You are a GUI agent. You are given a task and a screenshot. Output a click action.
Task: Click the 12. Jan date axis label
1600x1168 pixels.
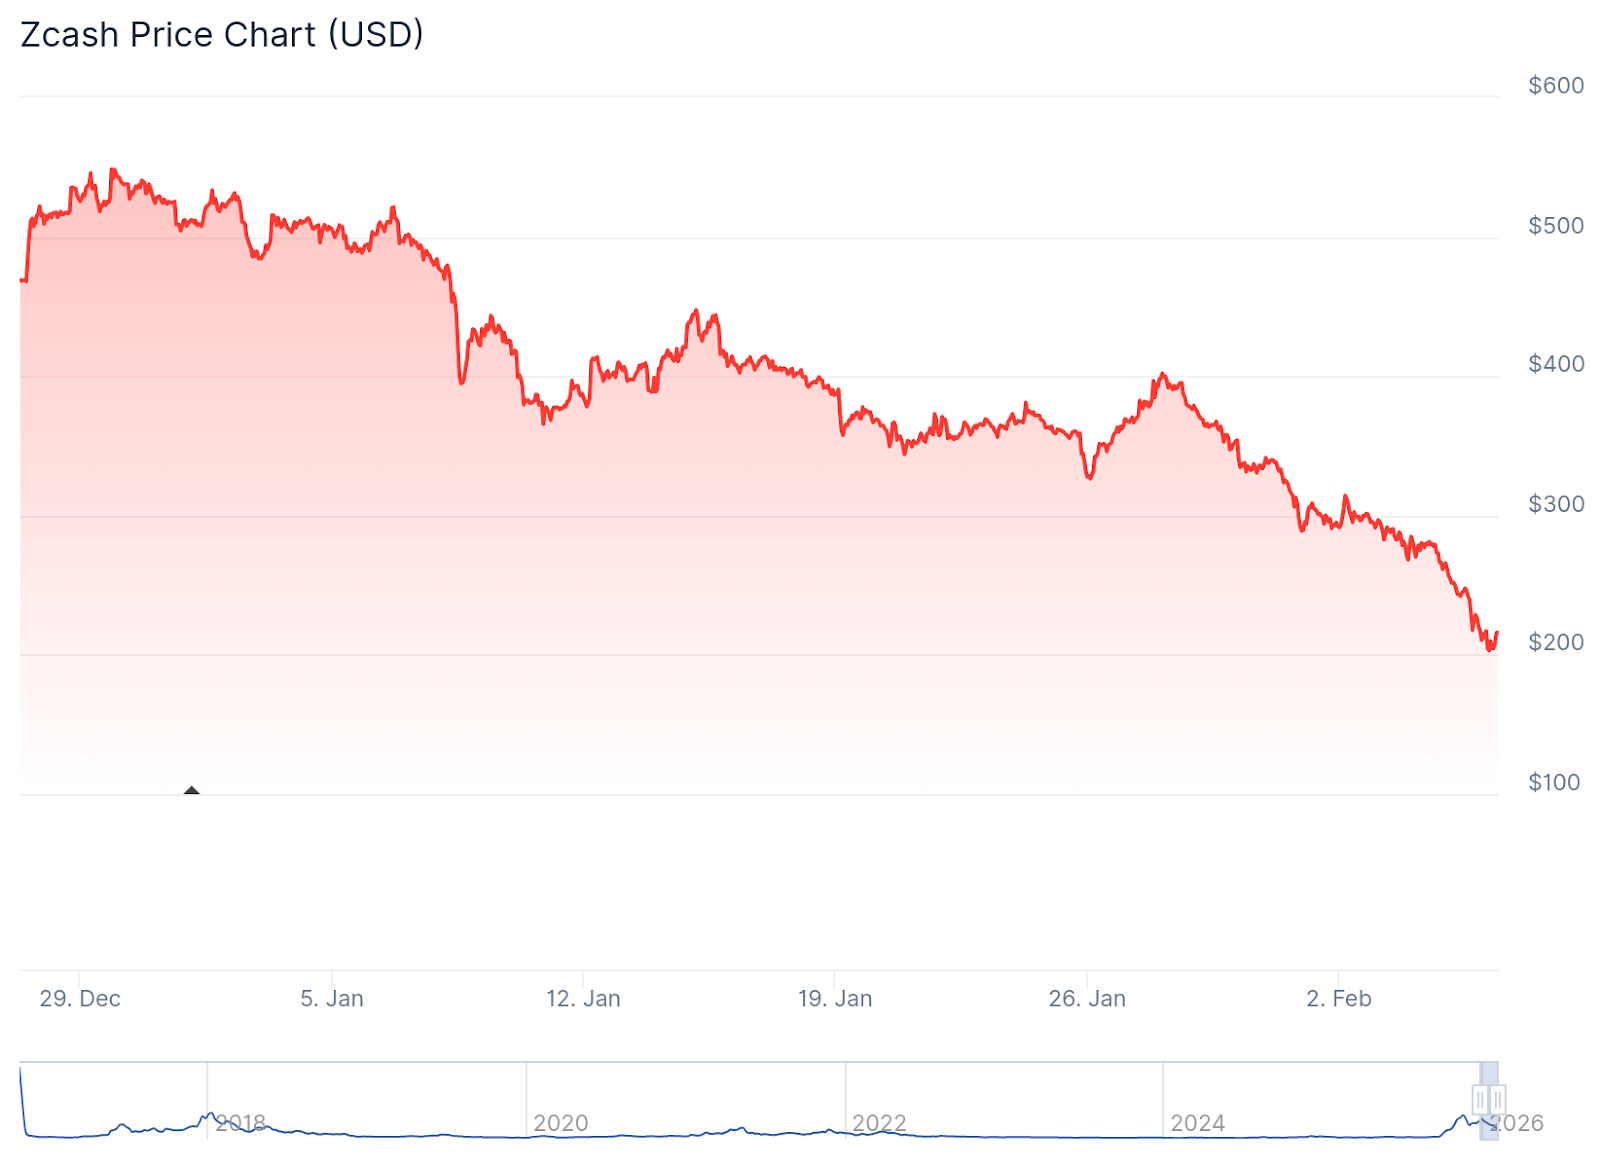tap(583, 998)
